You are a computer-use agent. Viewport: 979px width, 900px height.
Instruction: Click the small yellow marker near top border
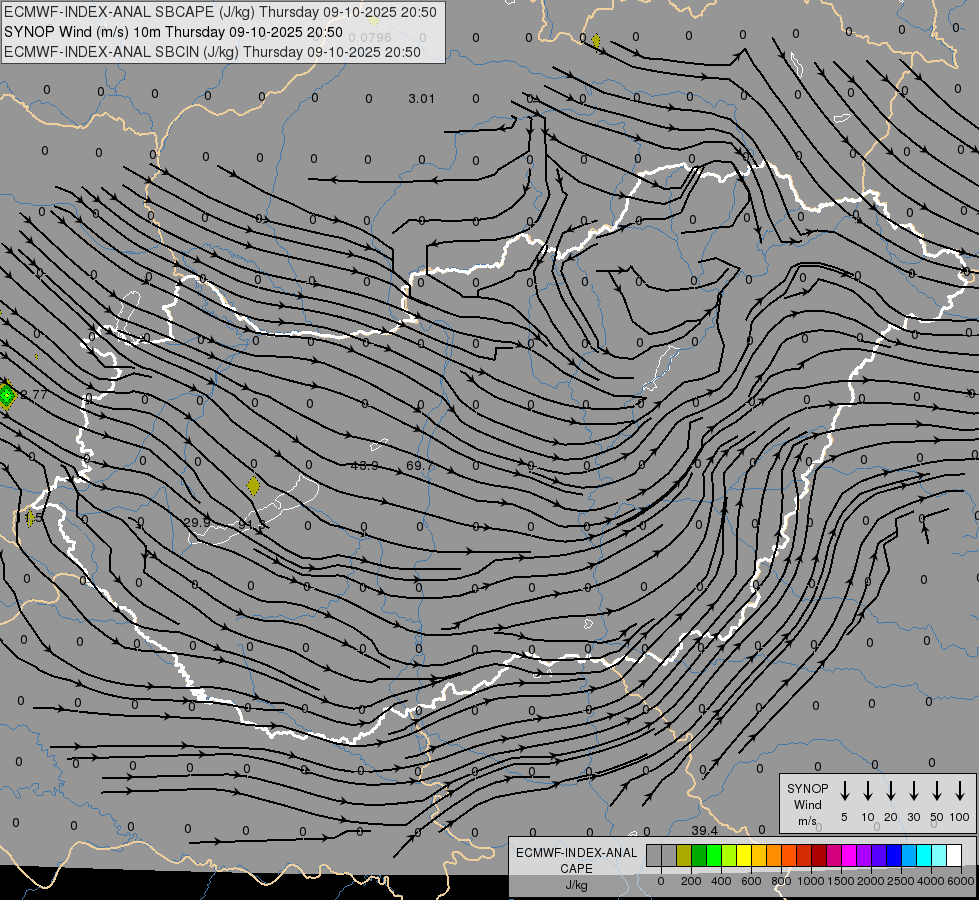(x=596, y=41)
